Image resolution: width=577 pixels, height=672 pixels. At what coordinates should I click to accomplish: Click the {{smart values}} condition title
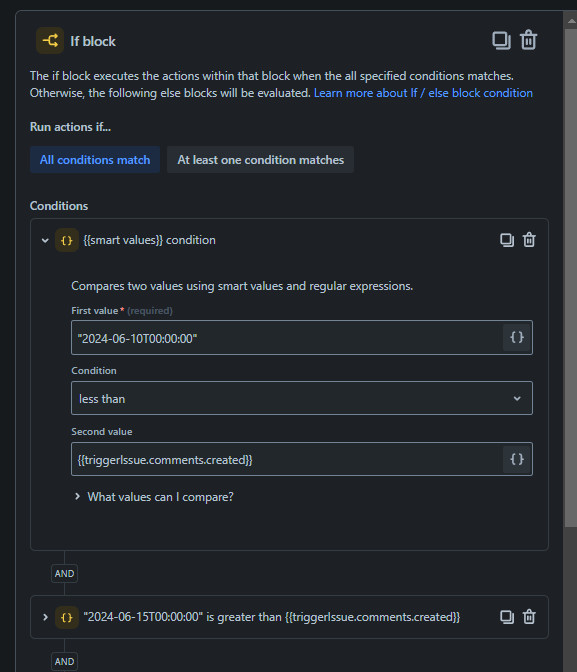(149, 240)
